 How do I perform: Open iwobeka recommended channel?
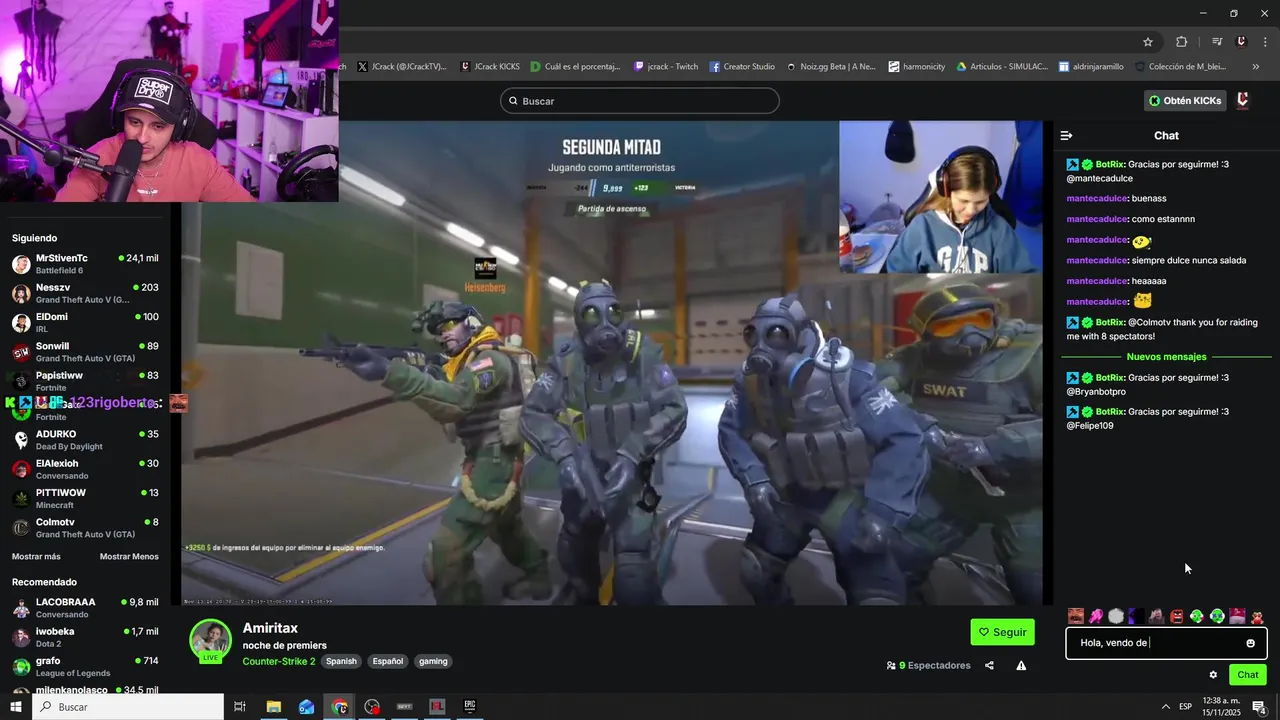pos(85,637)
